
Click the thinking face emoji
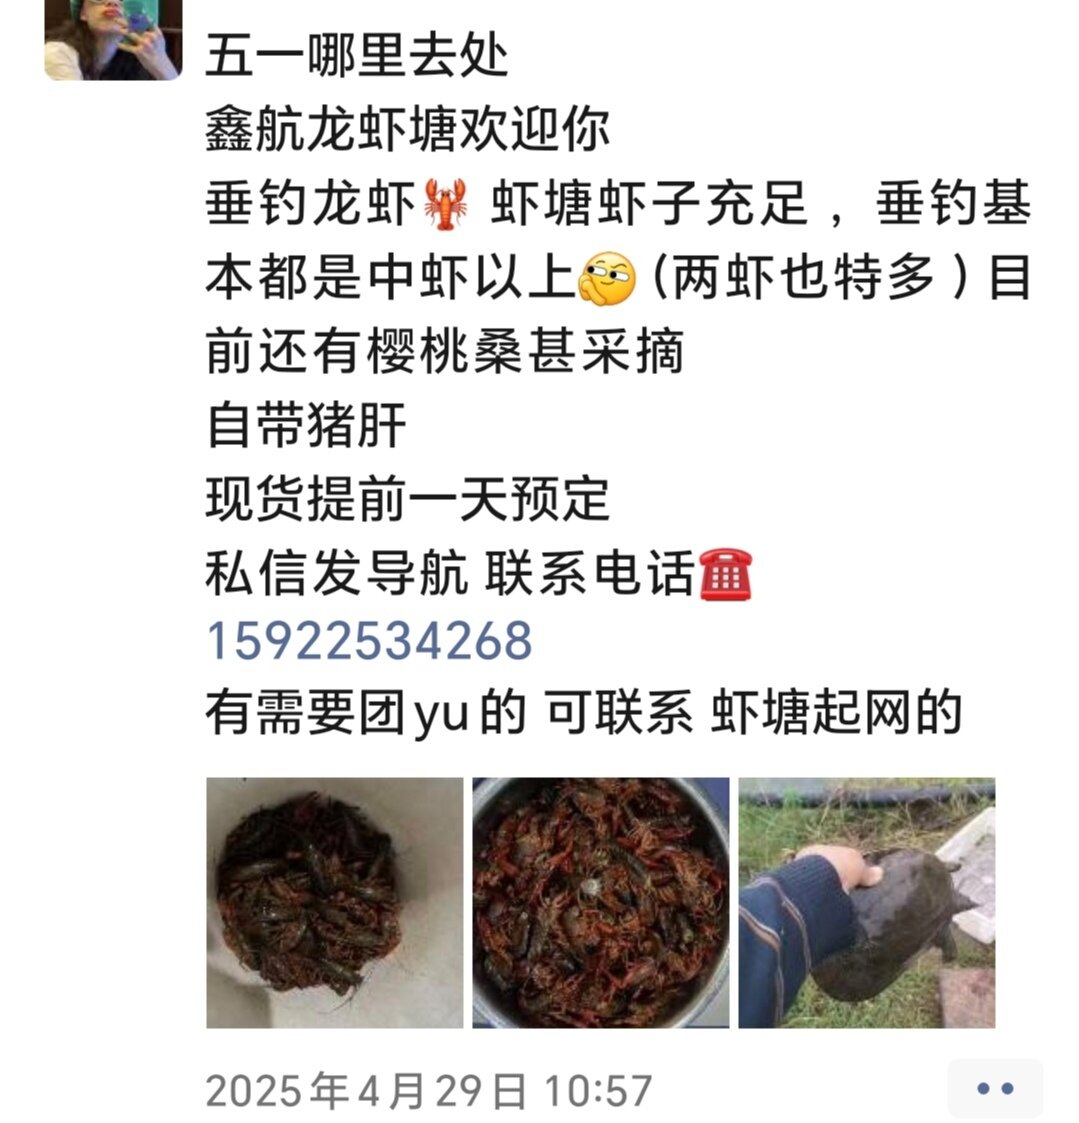[x=607, y=279]
